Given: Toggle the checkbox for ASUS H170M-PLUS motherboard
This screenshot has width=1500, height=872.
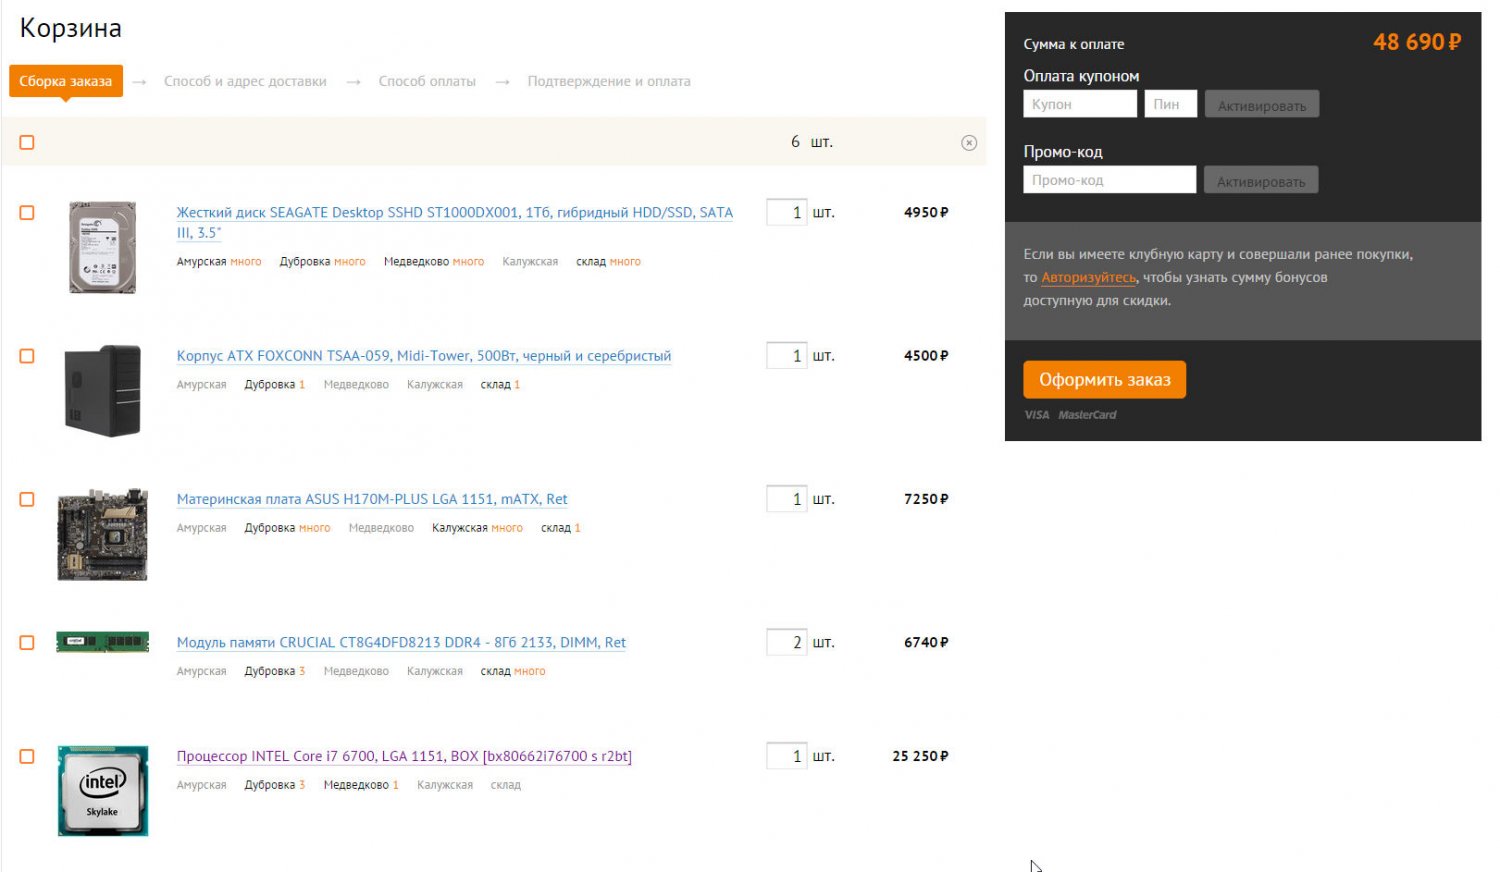Looking at the screenshot, I should pyautogui.click(x=27, y=499).
